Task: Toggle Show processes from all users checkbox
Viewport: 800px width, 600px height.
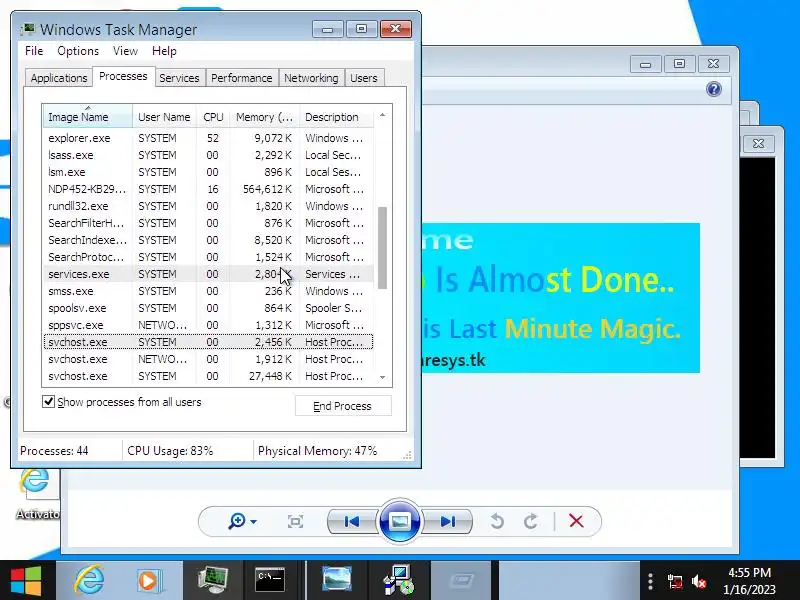Action: (x=48, y=402)
